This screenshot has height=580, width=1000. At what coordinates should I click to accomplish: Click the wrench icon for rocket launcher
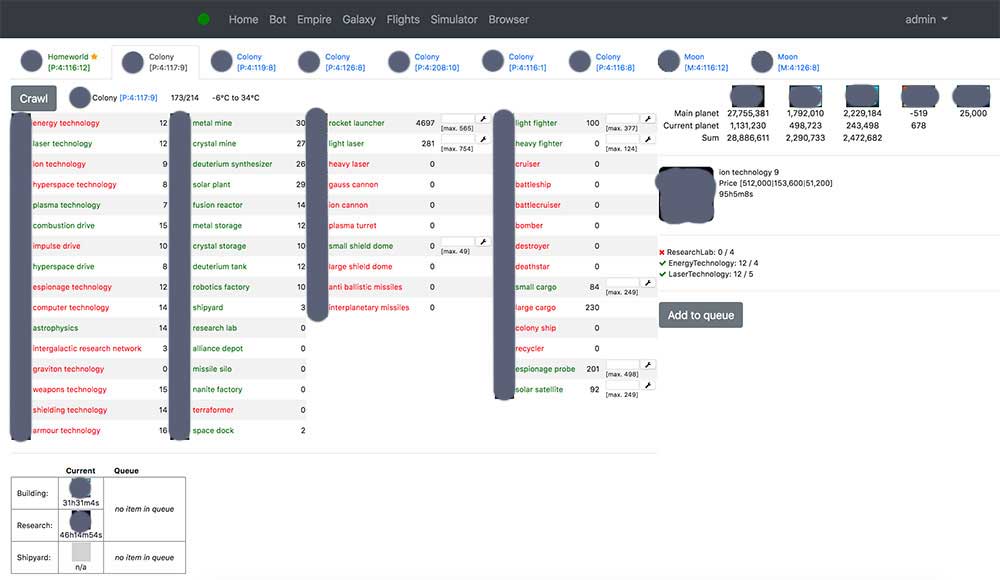pyautogui.click(x=483, y=119)
